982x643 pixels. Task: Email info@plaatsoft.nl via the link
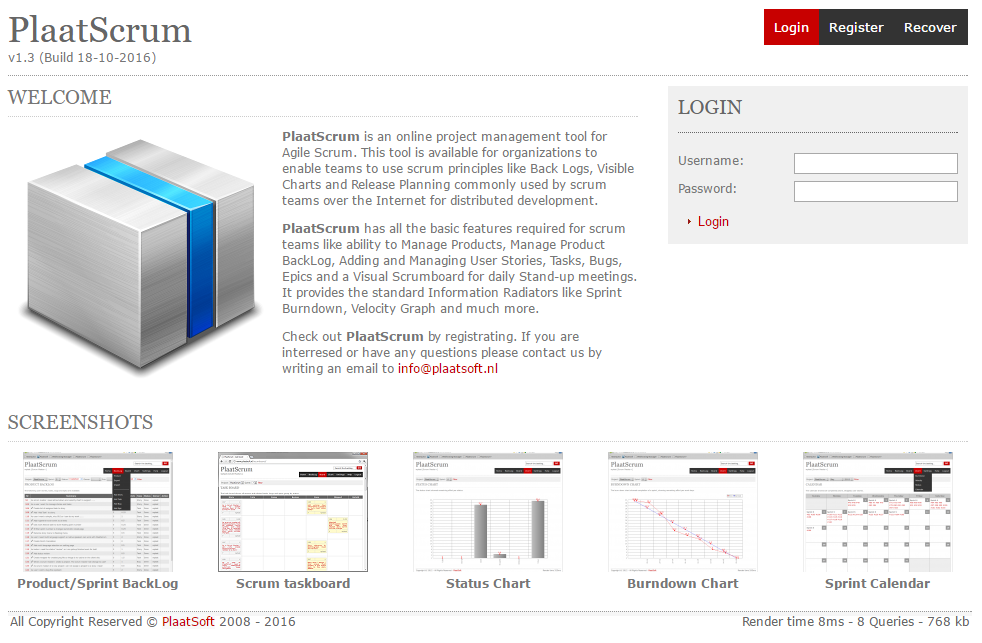[448, 369]
